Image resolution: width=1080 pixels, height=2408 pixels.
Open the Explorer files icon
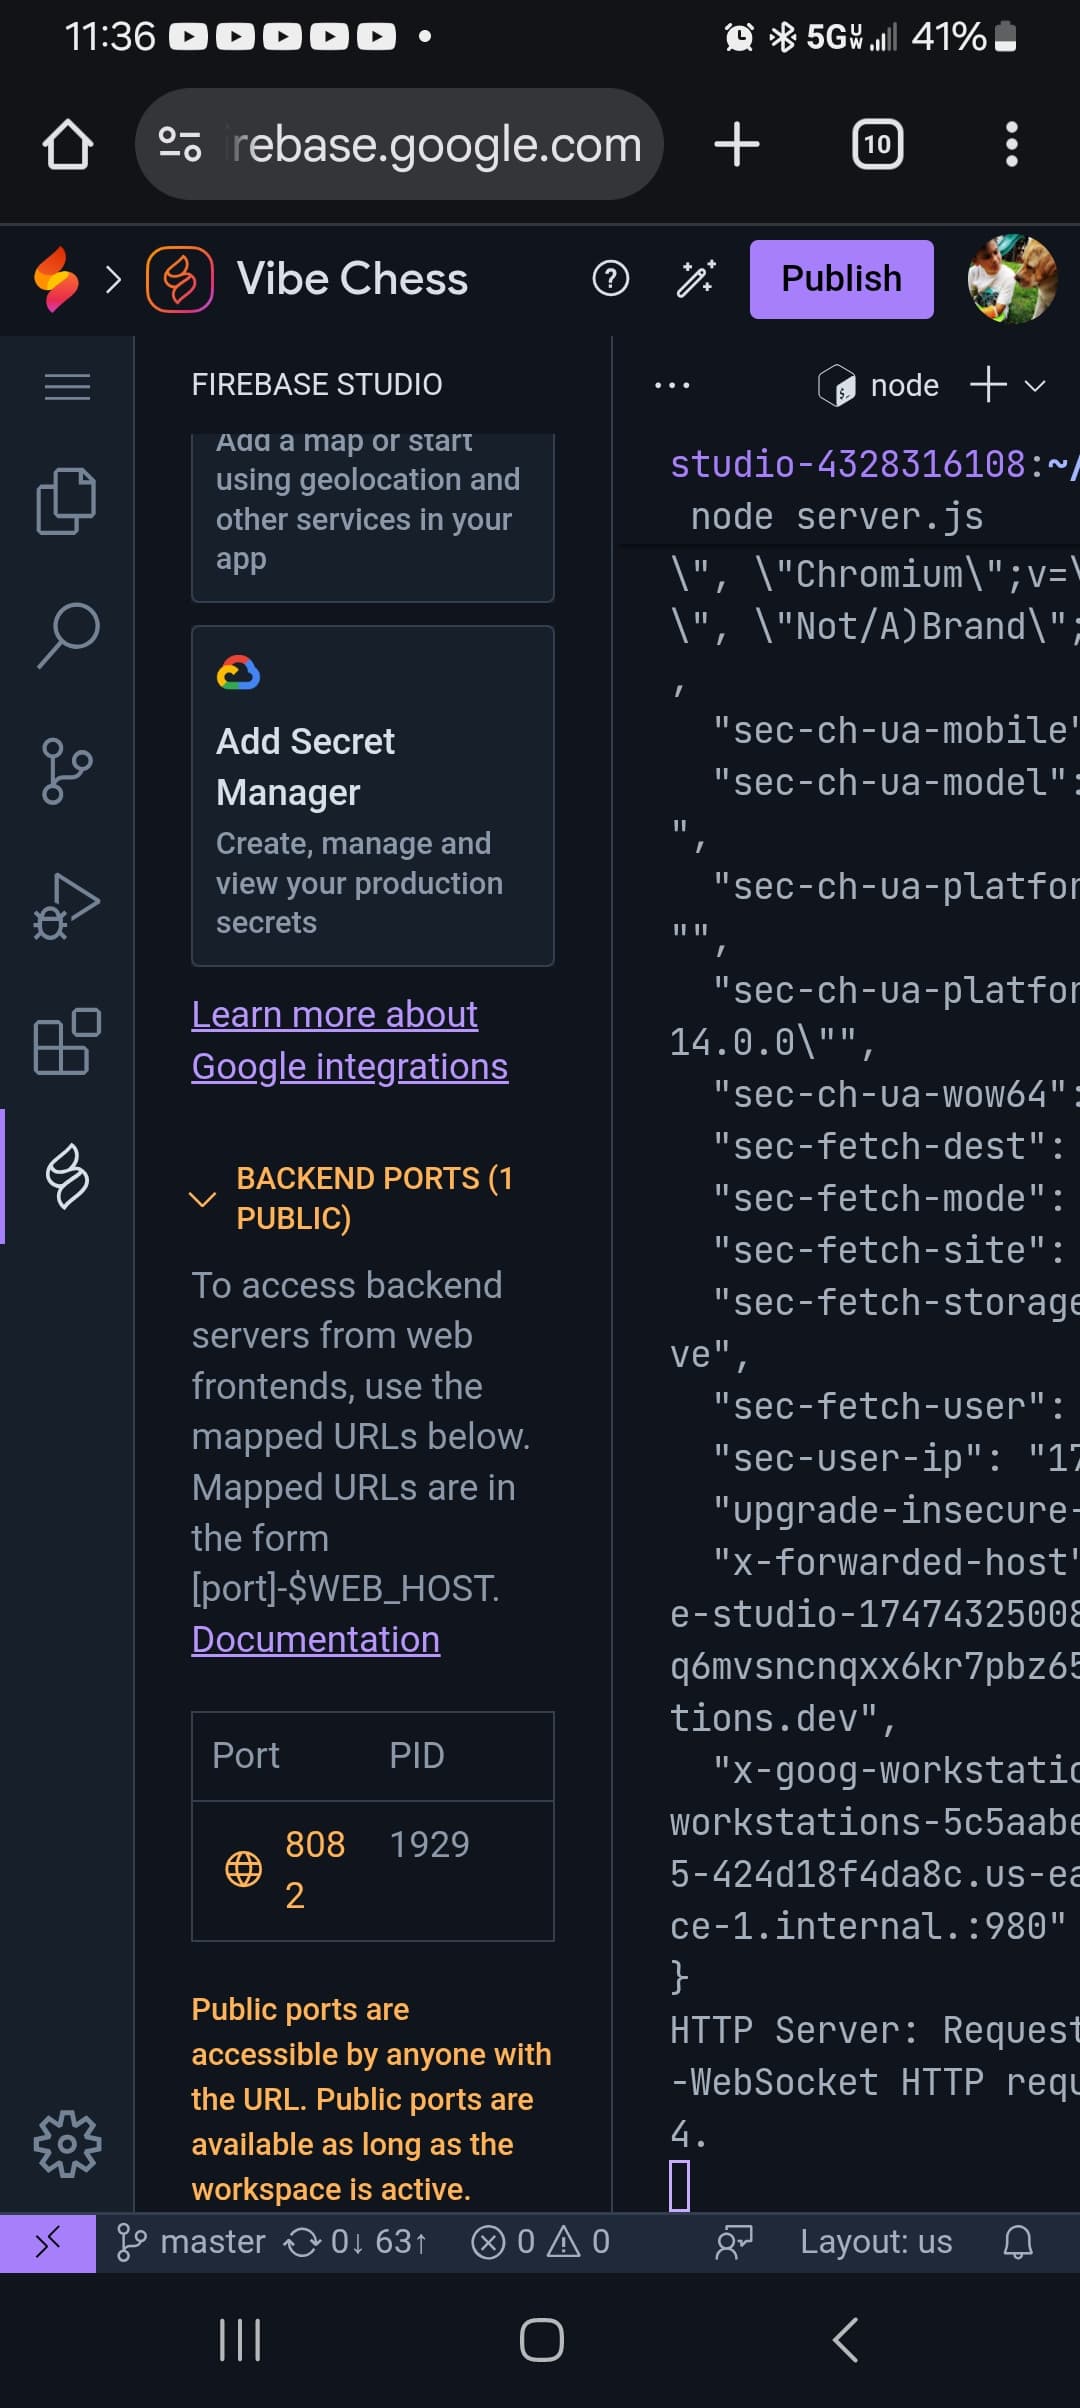coord(67,500)
